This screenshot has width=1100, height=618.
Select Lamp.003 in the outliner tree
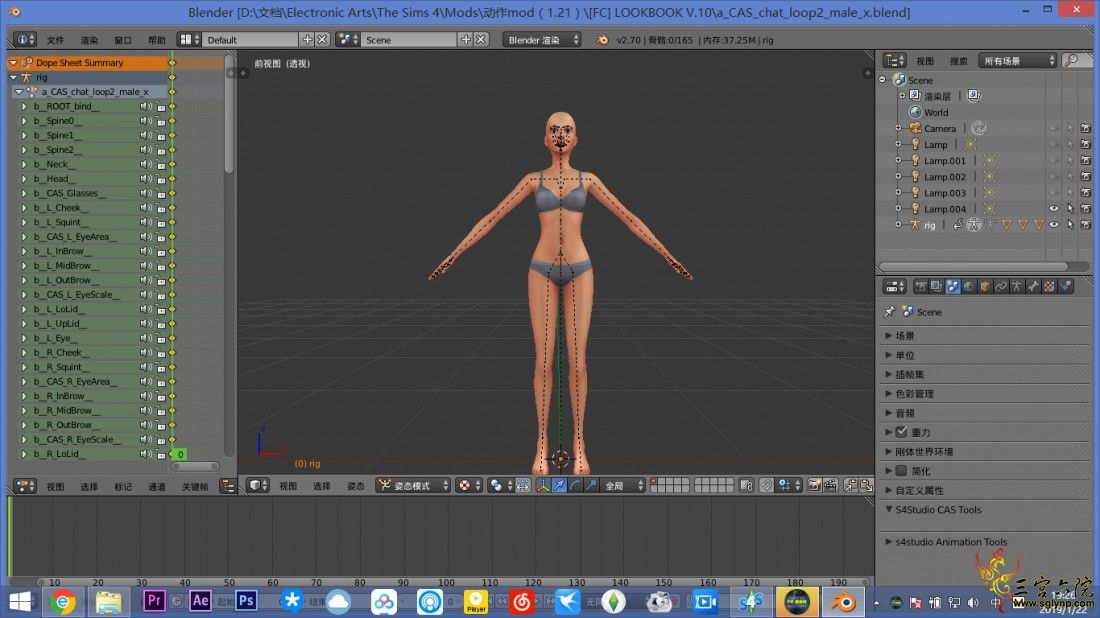(944, 193)
